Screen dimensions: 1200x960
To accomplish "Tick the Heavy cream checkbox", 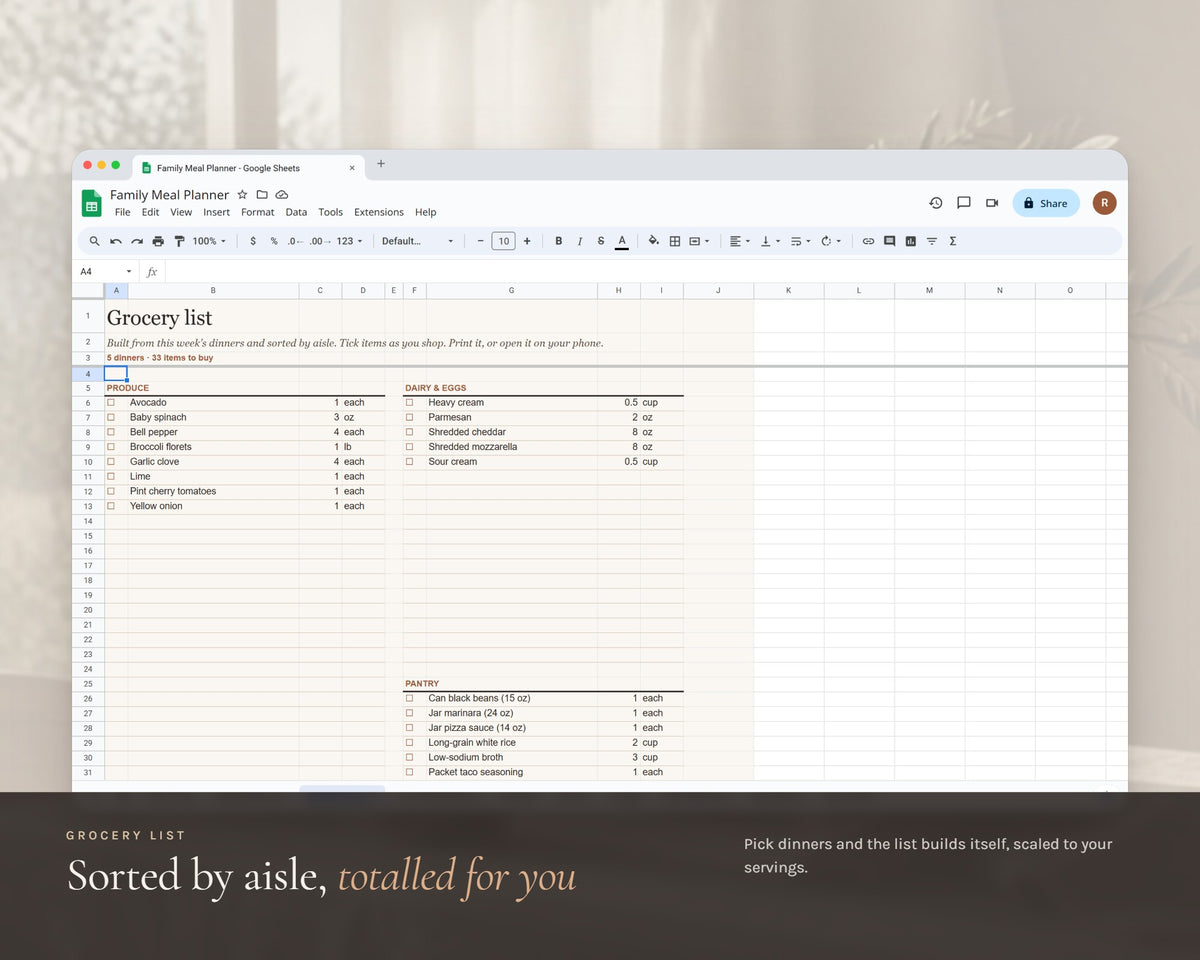I will [x=409, y=403].
